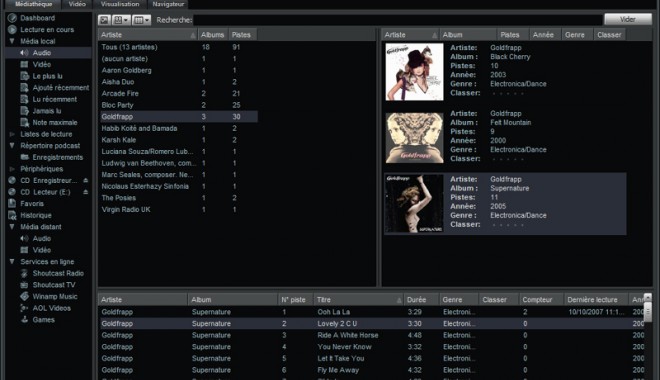Select artist Arcade Fire in list
Image resolution: width=660 pixels, height=380 pixels.
[178, 93]
